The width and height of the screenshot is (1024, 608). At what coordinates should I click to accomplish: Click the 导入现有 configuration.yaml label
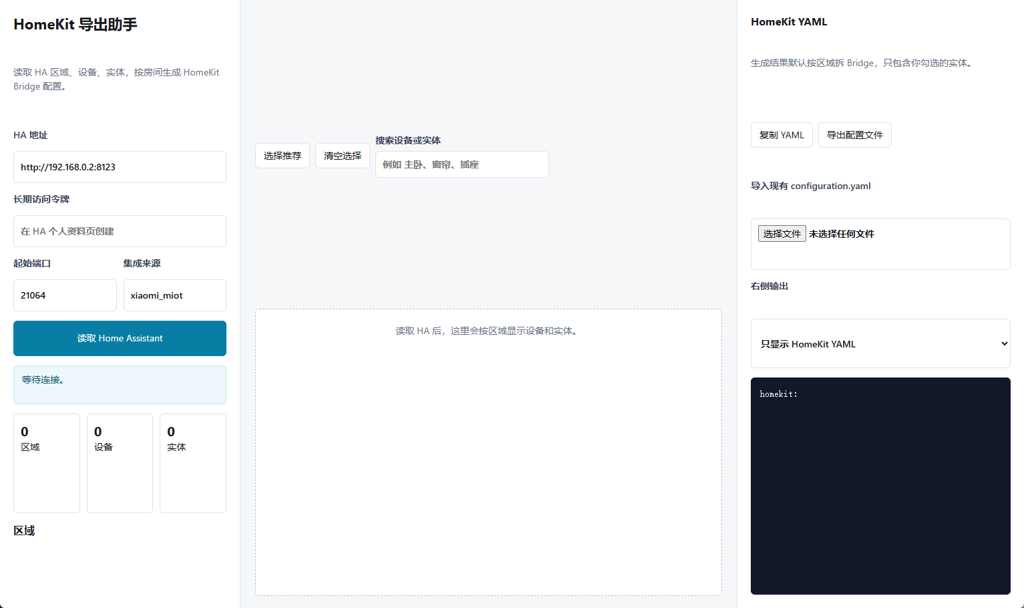[x=810, y=186]
